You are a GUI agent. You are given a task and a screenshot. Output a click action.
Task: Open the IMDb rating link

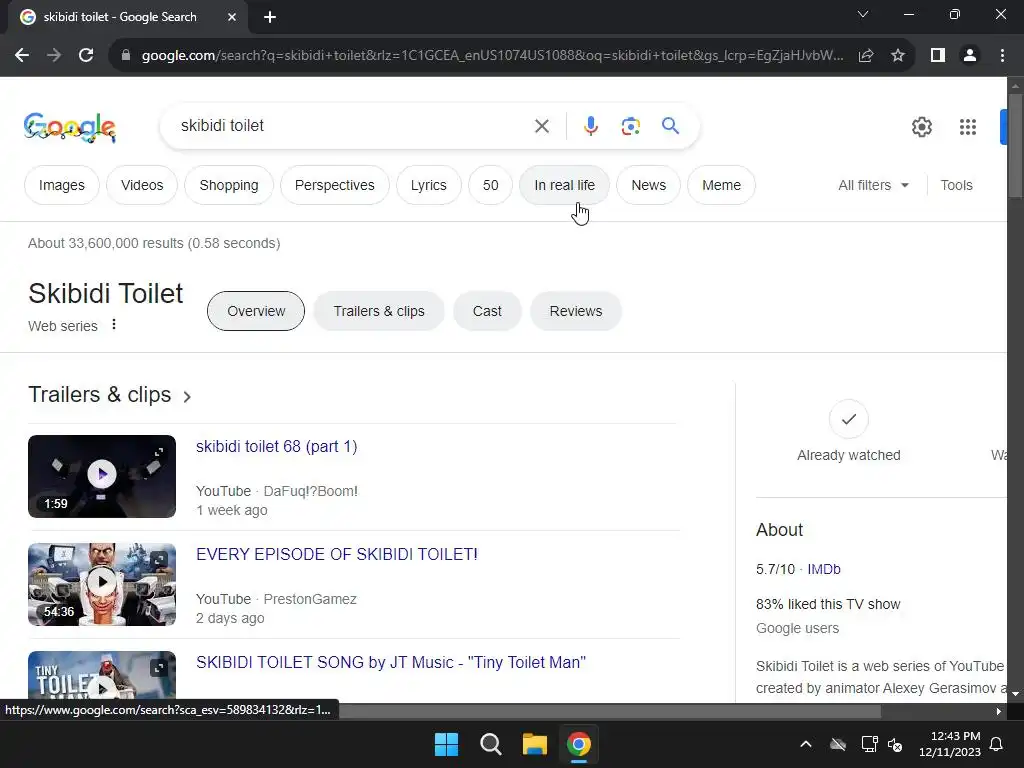[x=824, y=569]
